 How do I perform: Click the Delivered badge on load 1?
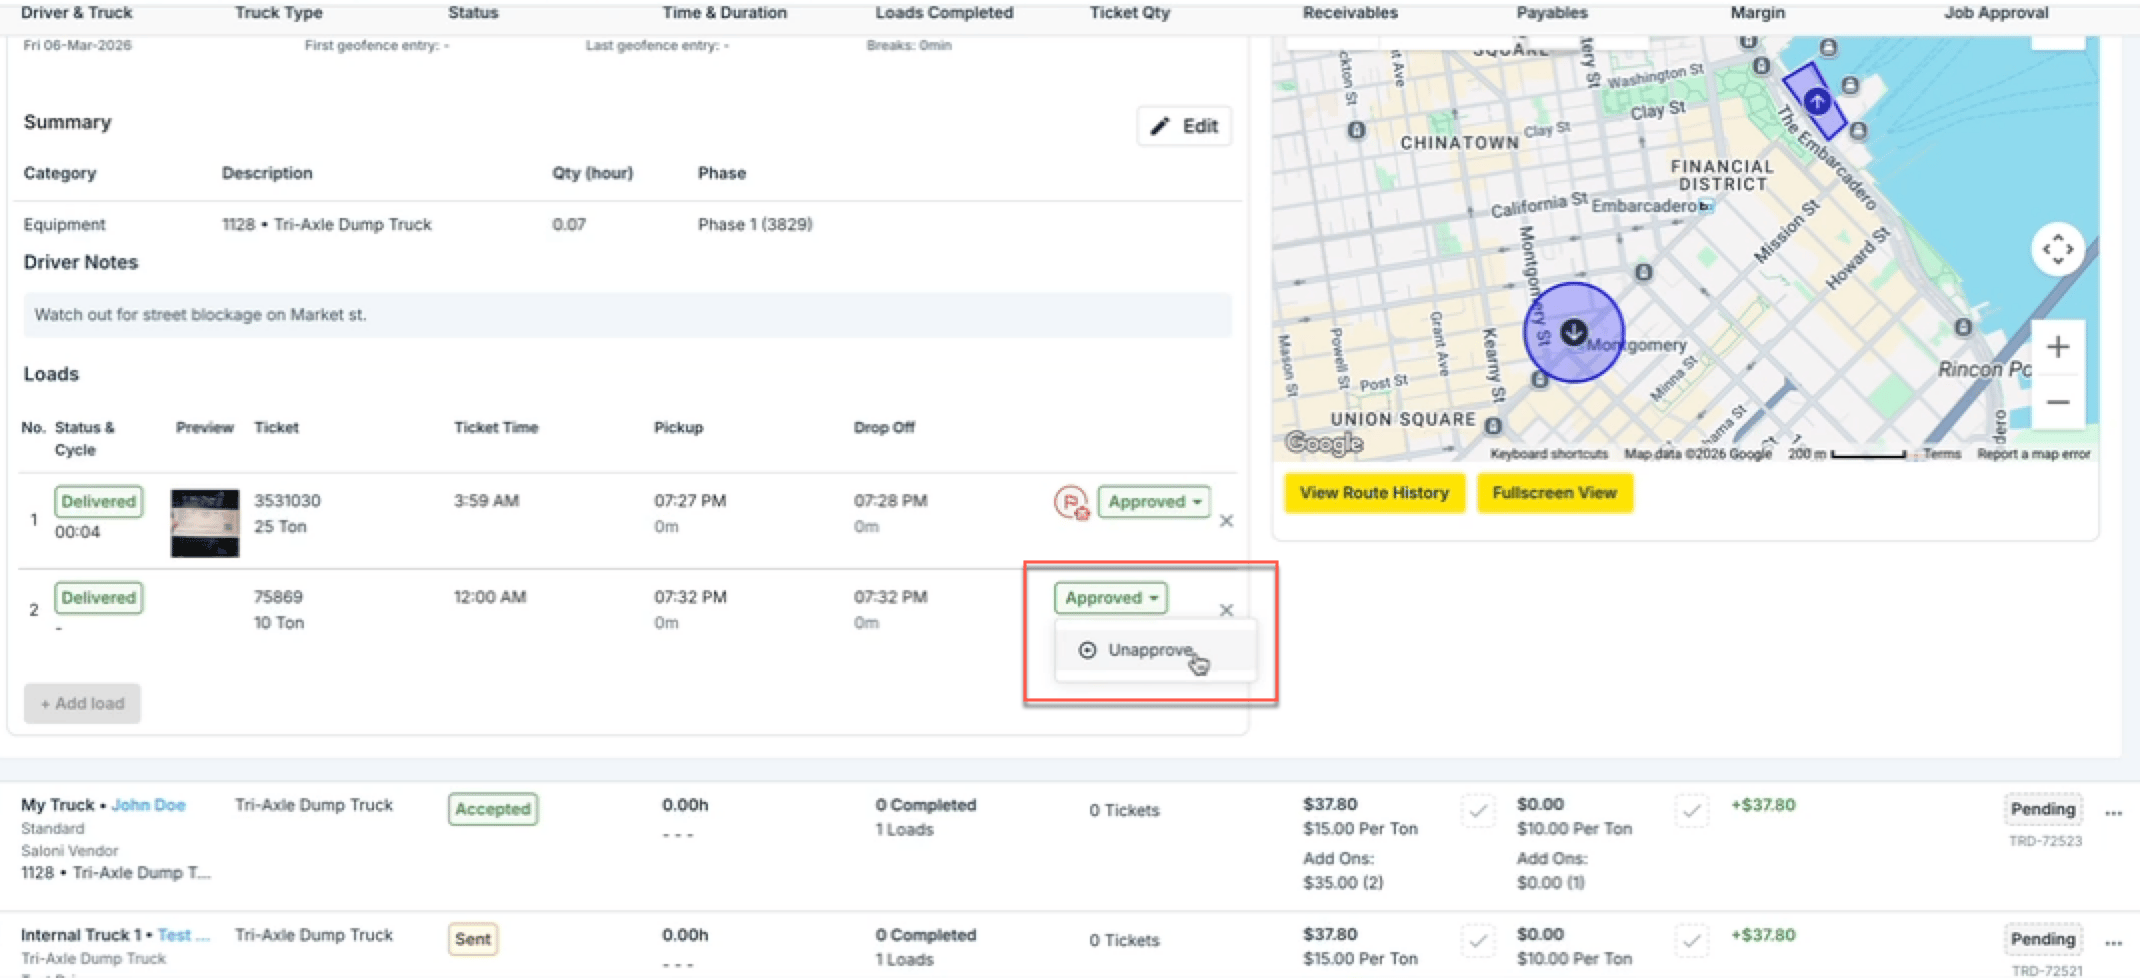coord(98,502)
